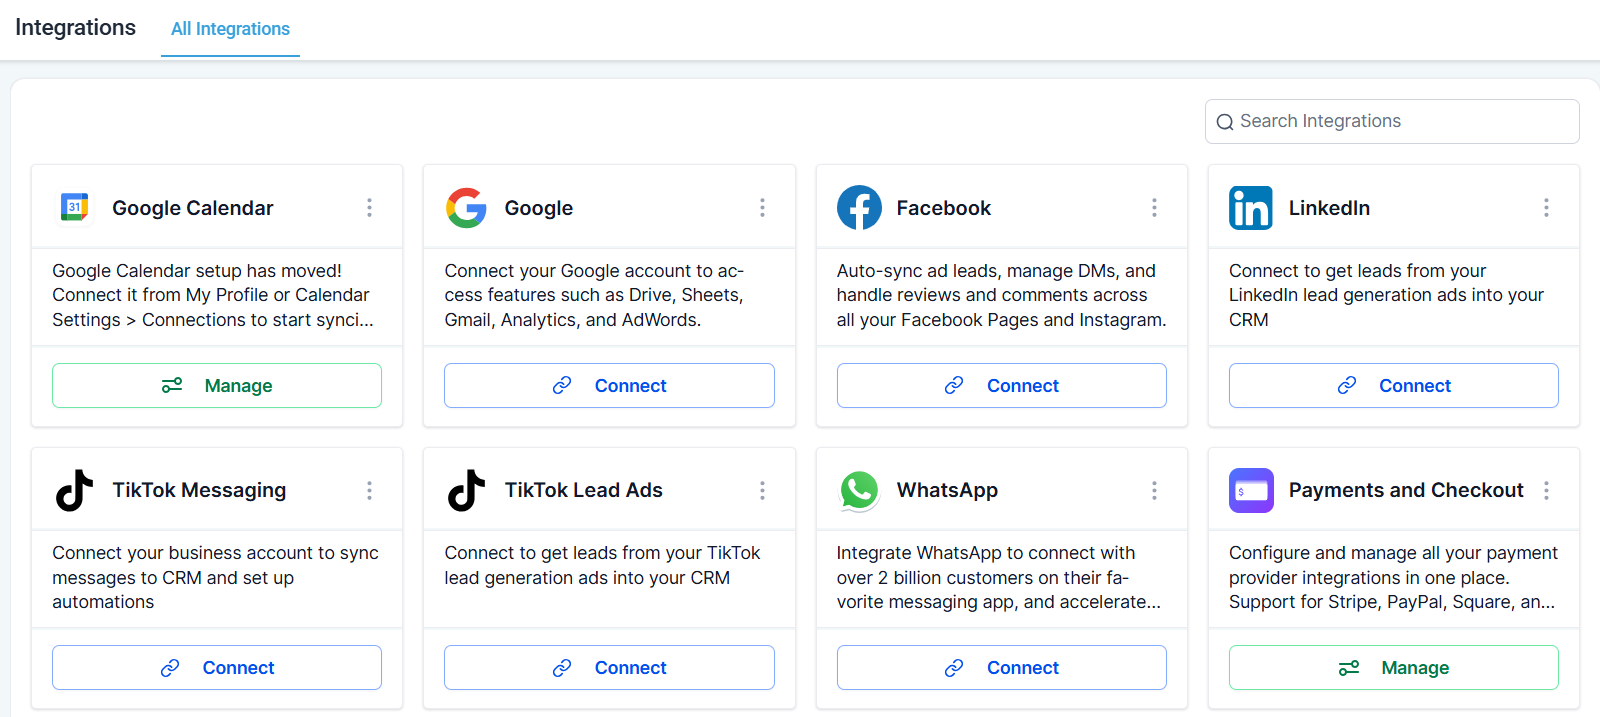The width and height of the screenshot is (1600, 717).
Task: Click the Google logo on its integration card
Action: click(465, 207)
